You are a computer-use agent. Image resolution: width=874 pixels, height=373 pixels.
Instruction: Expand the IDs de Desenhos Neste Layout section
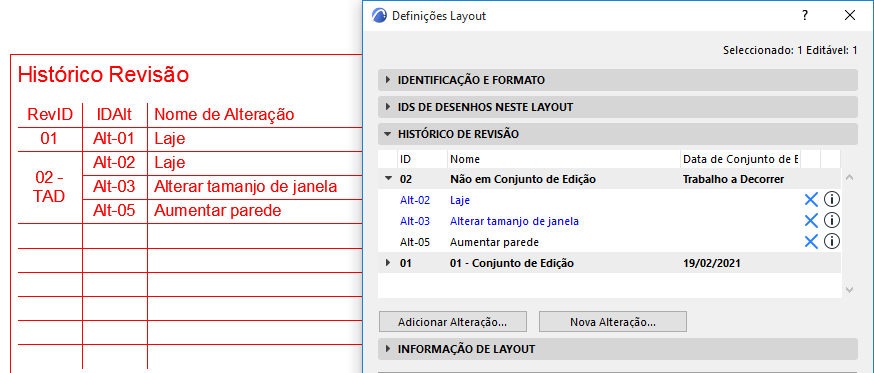tap(618, 107)
